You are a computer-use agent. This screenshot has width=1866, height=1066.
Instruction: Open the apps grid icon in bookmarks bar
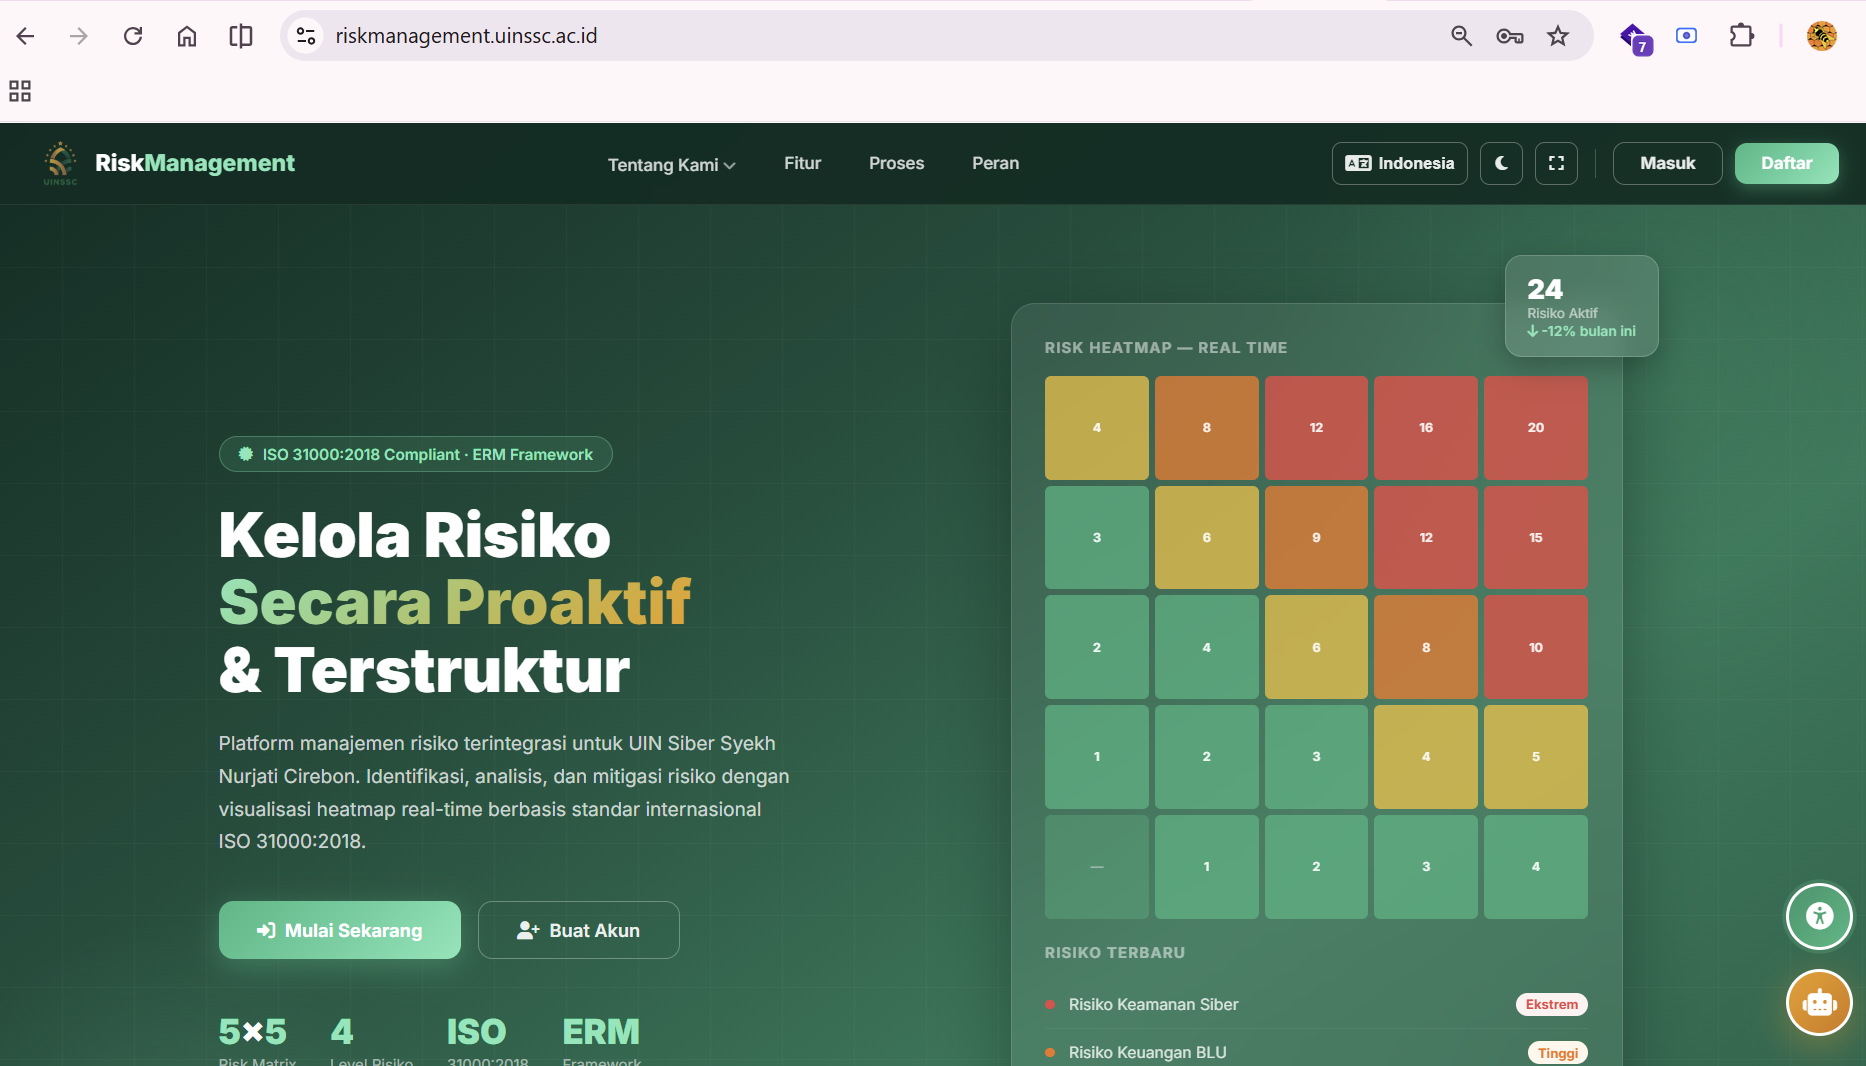pyautogui.click(x=20, y=91)
